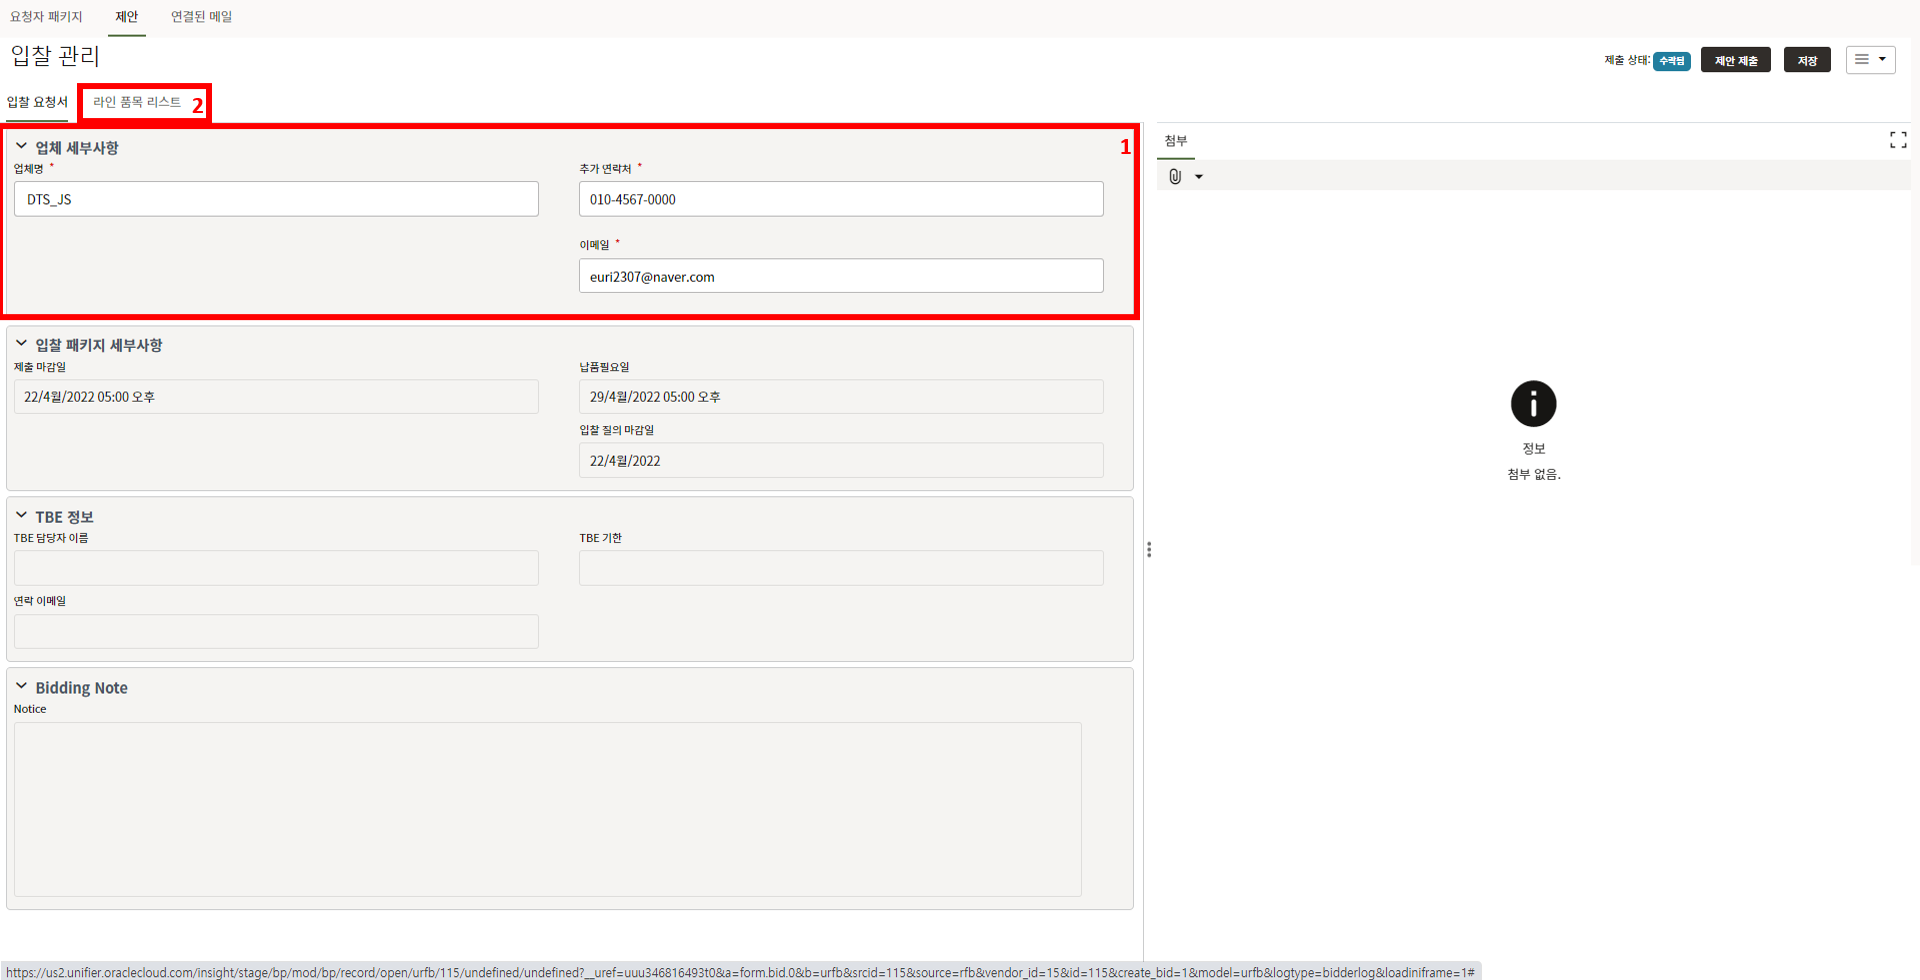Open the 요청자 패키지 tab

(46, 17)
